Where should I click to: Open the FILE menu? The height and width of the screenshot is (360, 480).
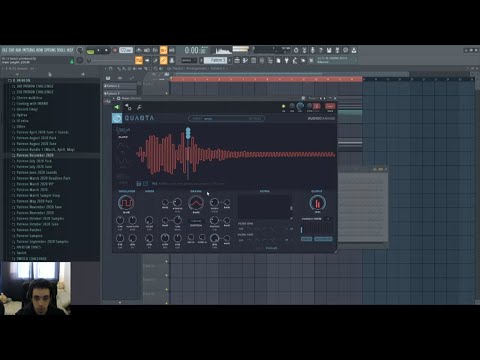pos(4,50)
